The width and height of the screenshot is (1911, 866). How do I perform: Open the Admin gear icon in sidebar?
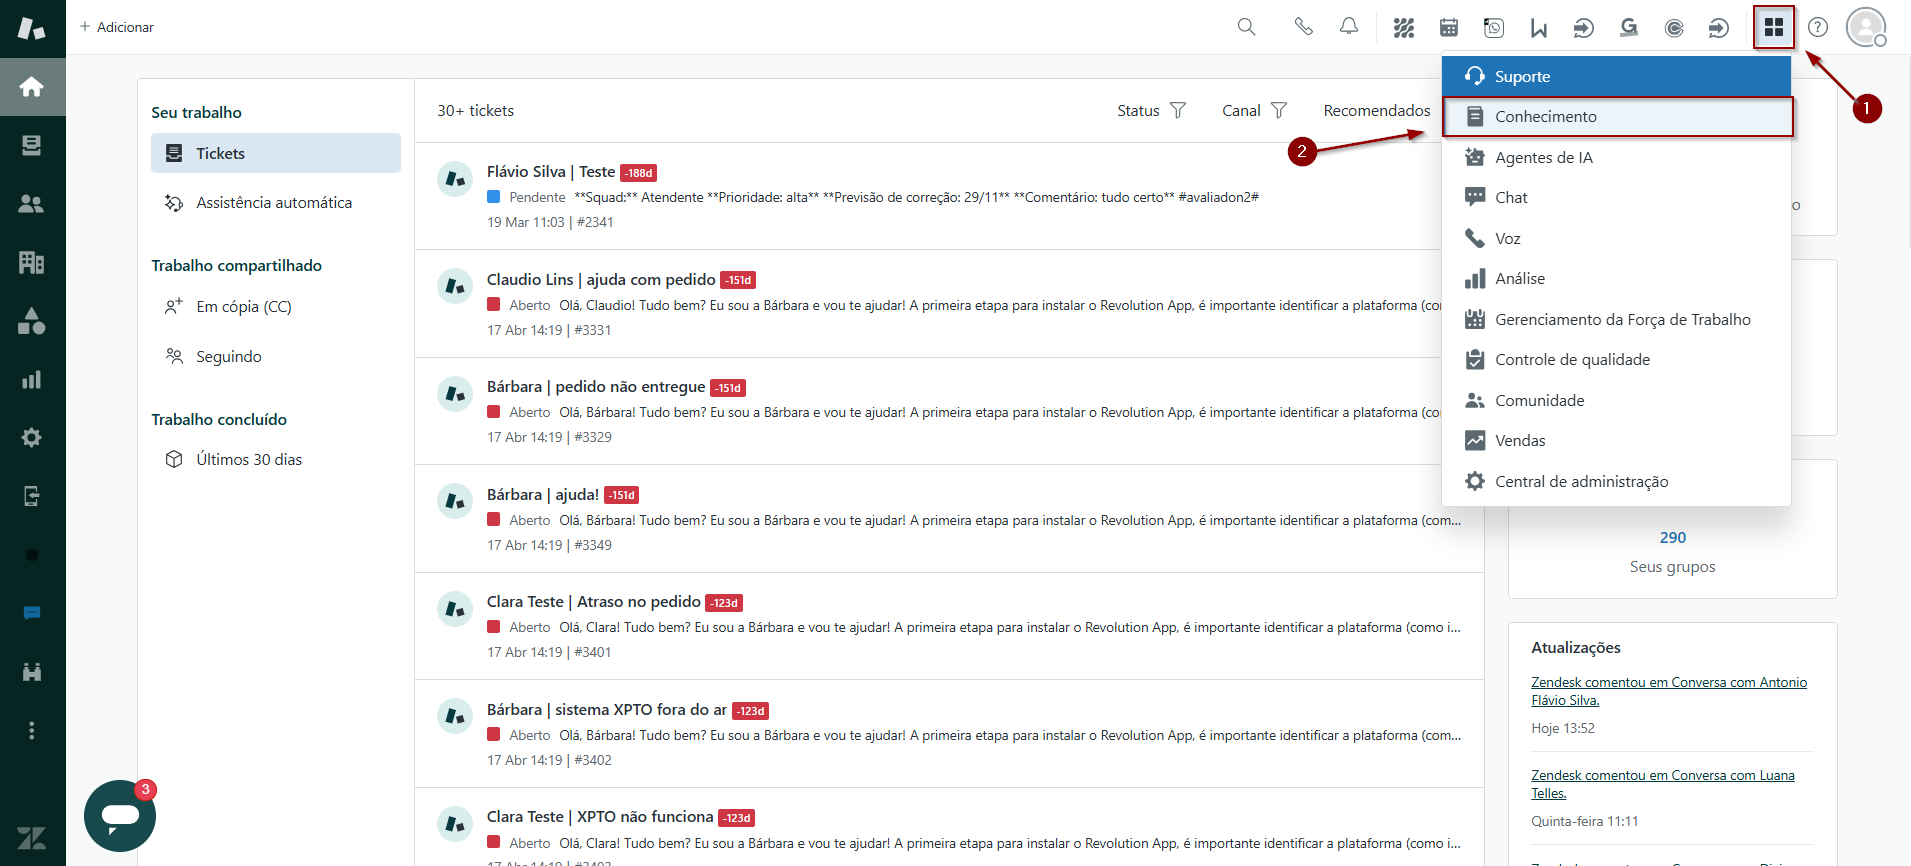tap(32, 438)
